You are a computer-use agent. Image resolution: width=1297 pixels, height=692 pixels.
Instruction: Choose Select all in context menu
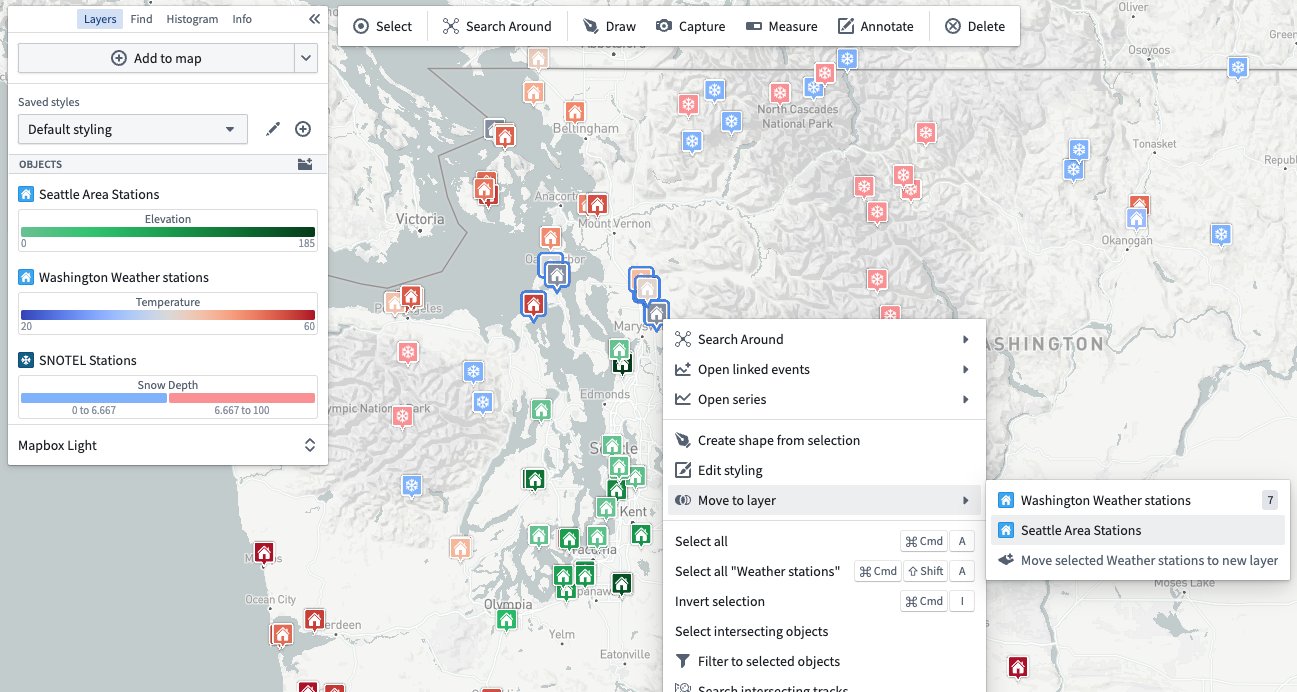click(824, 541)
